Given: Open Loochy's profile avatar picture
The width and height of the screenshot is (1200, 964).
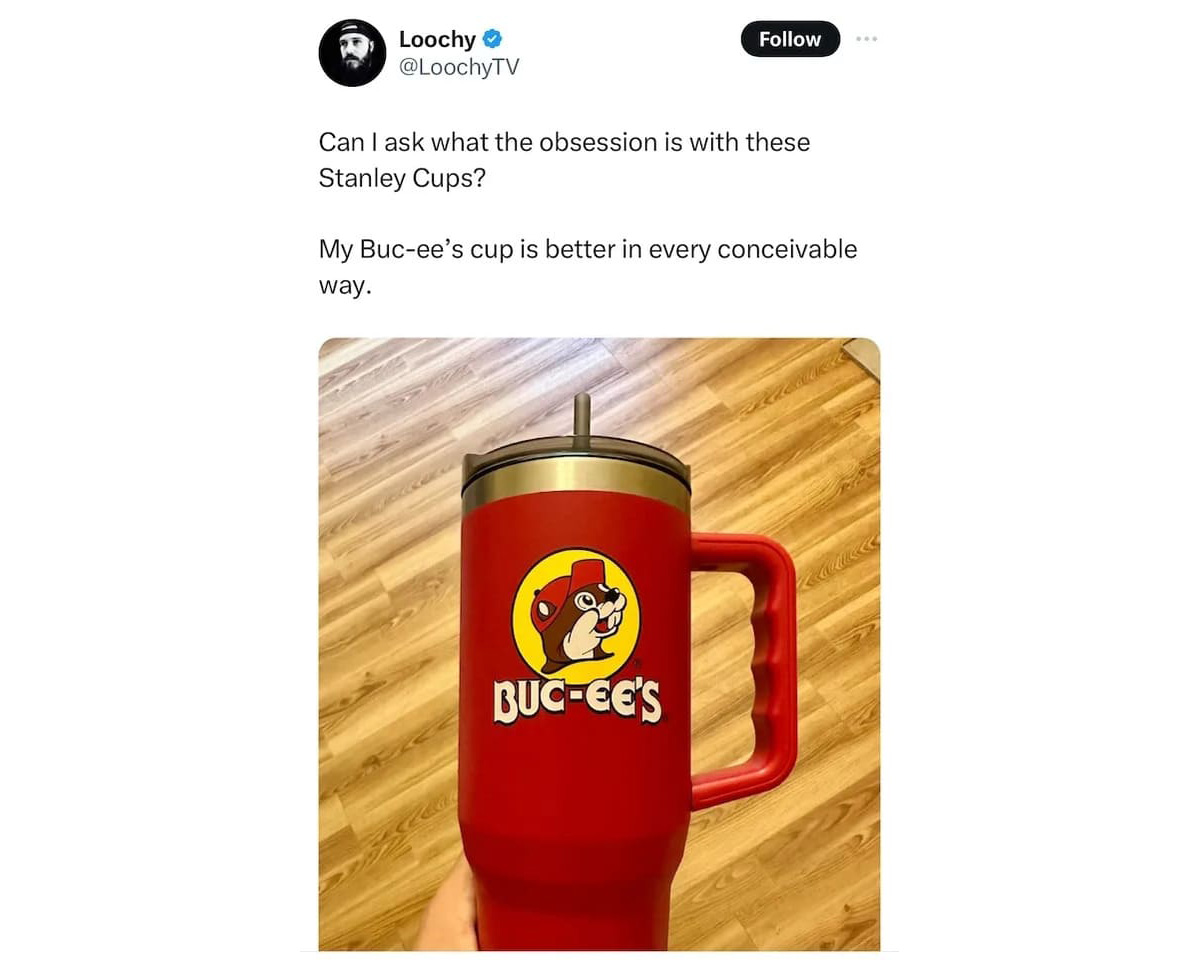Looking at the screenshot, I should coord(352,52).
